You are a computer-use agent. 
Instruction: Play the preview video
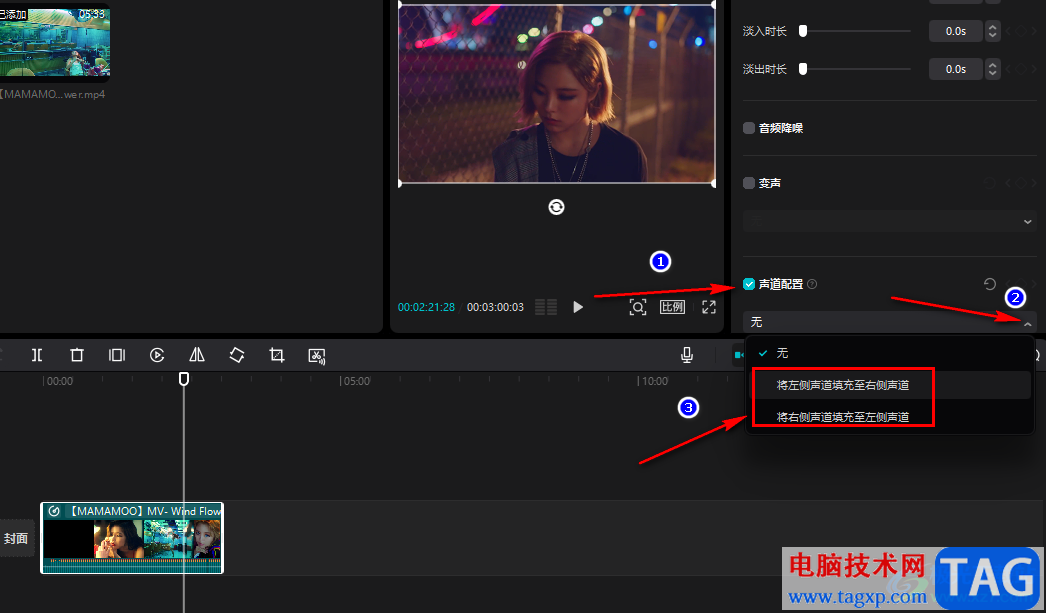coord(578,307)
